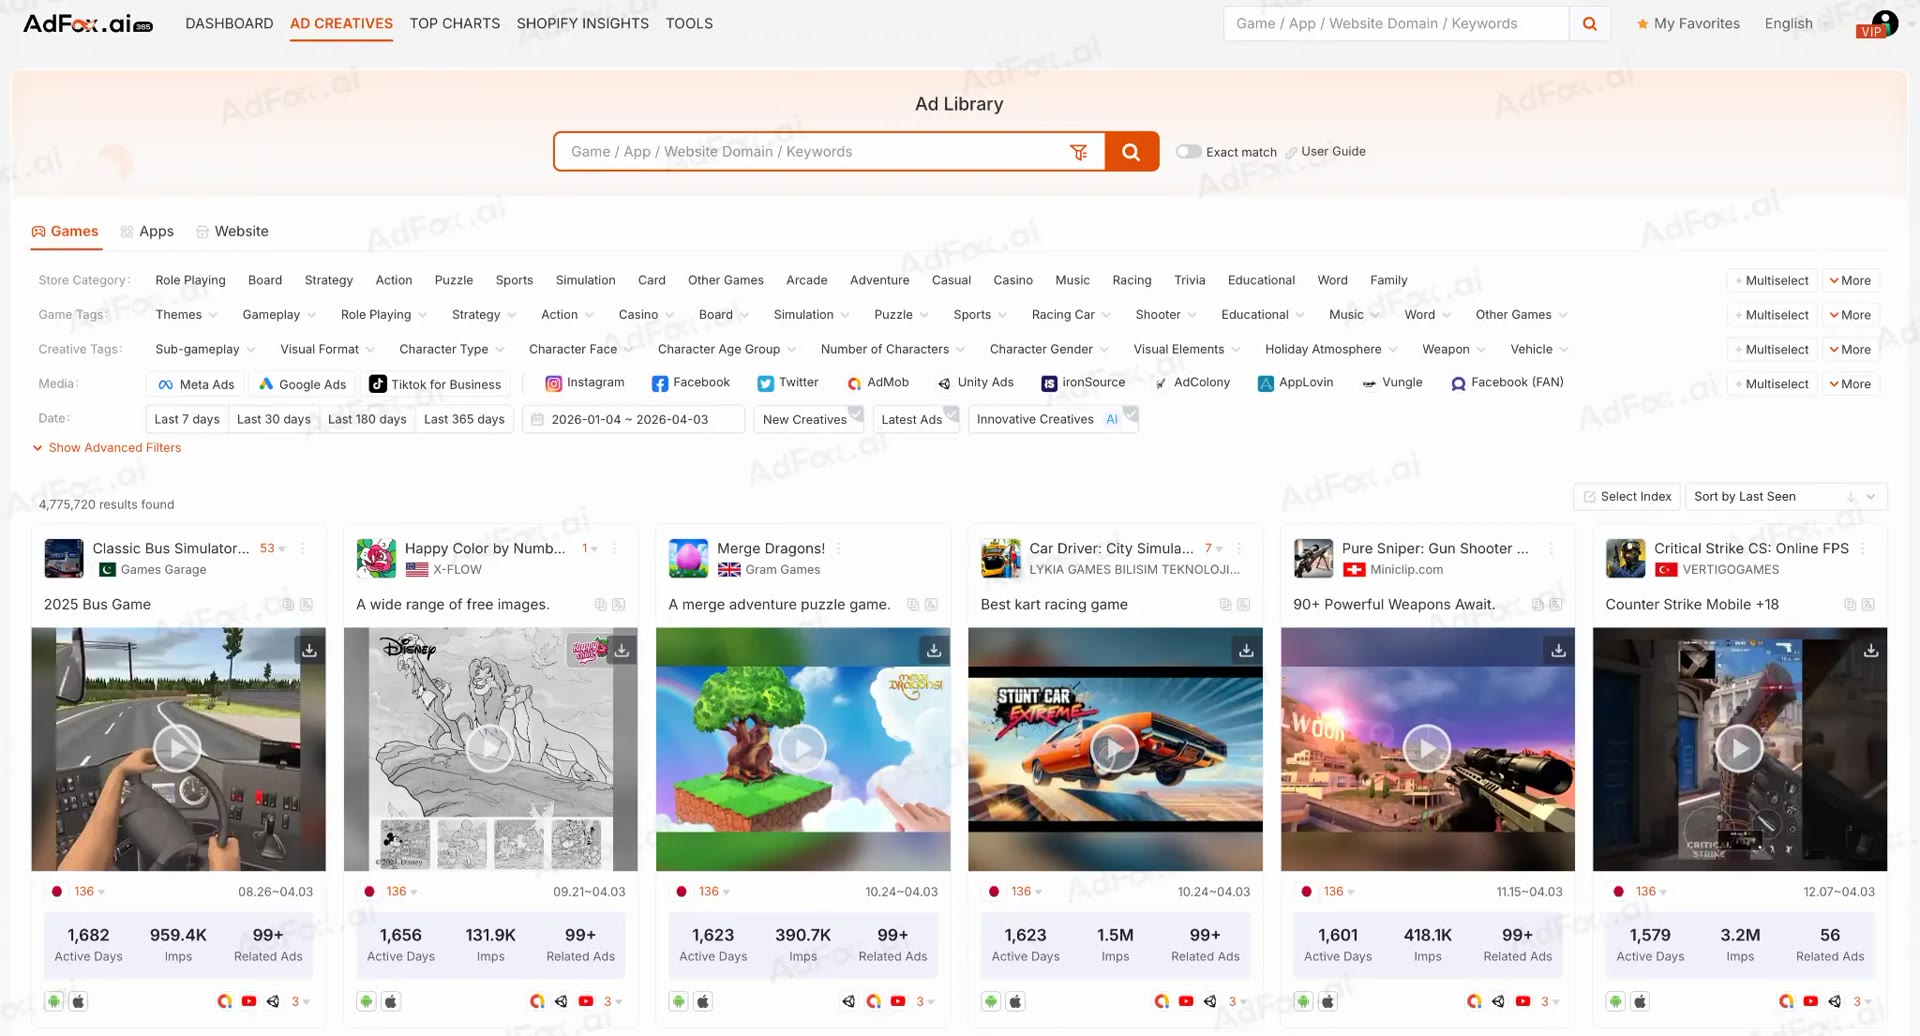Screen dimensions: 1920x1036
Task: Download the Classic Bus Simulator creative
Action: point(310,650)
